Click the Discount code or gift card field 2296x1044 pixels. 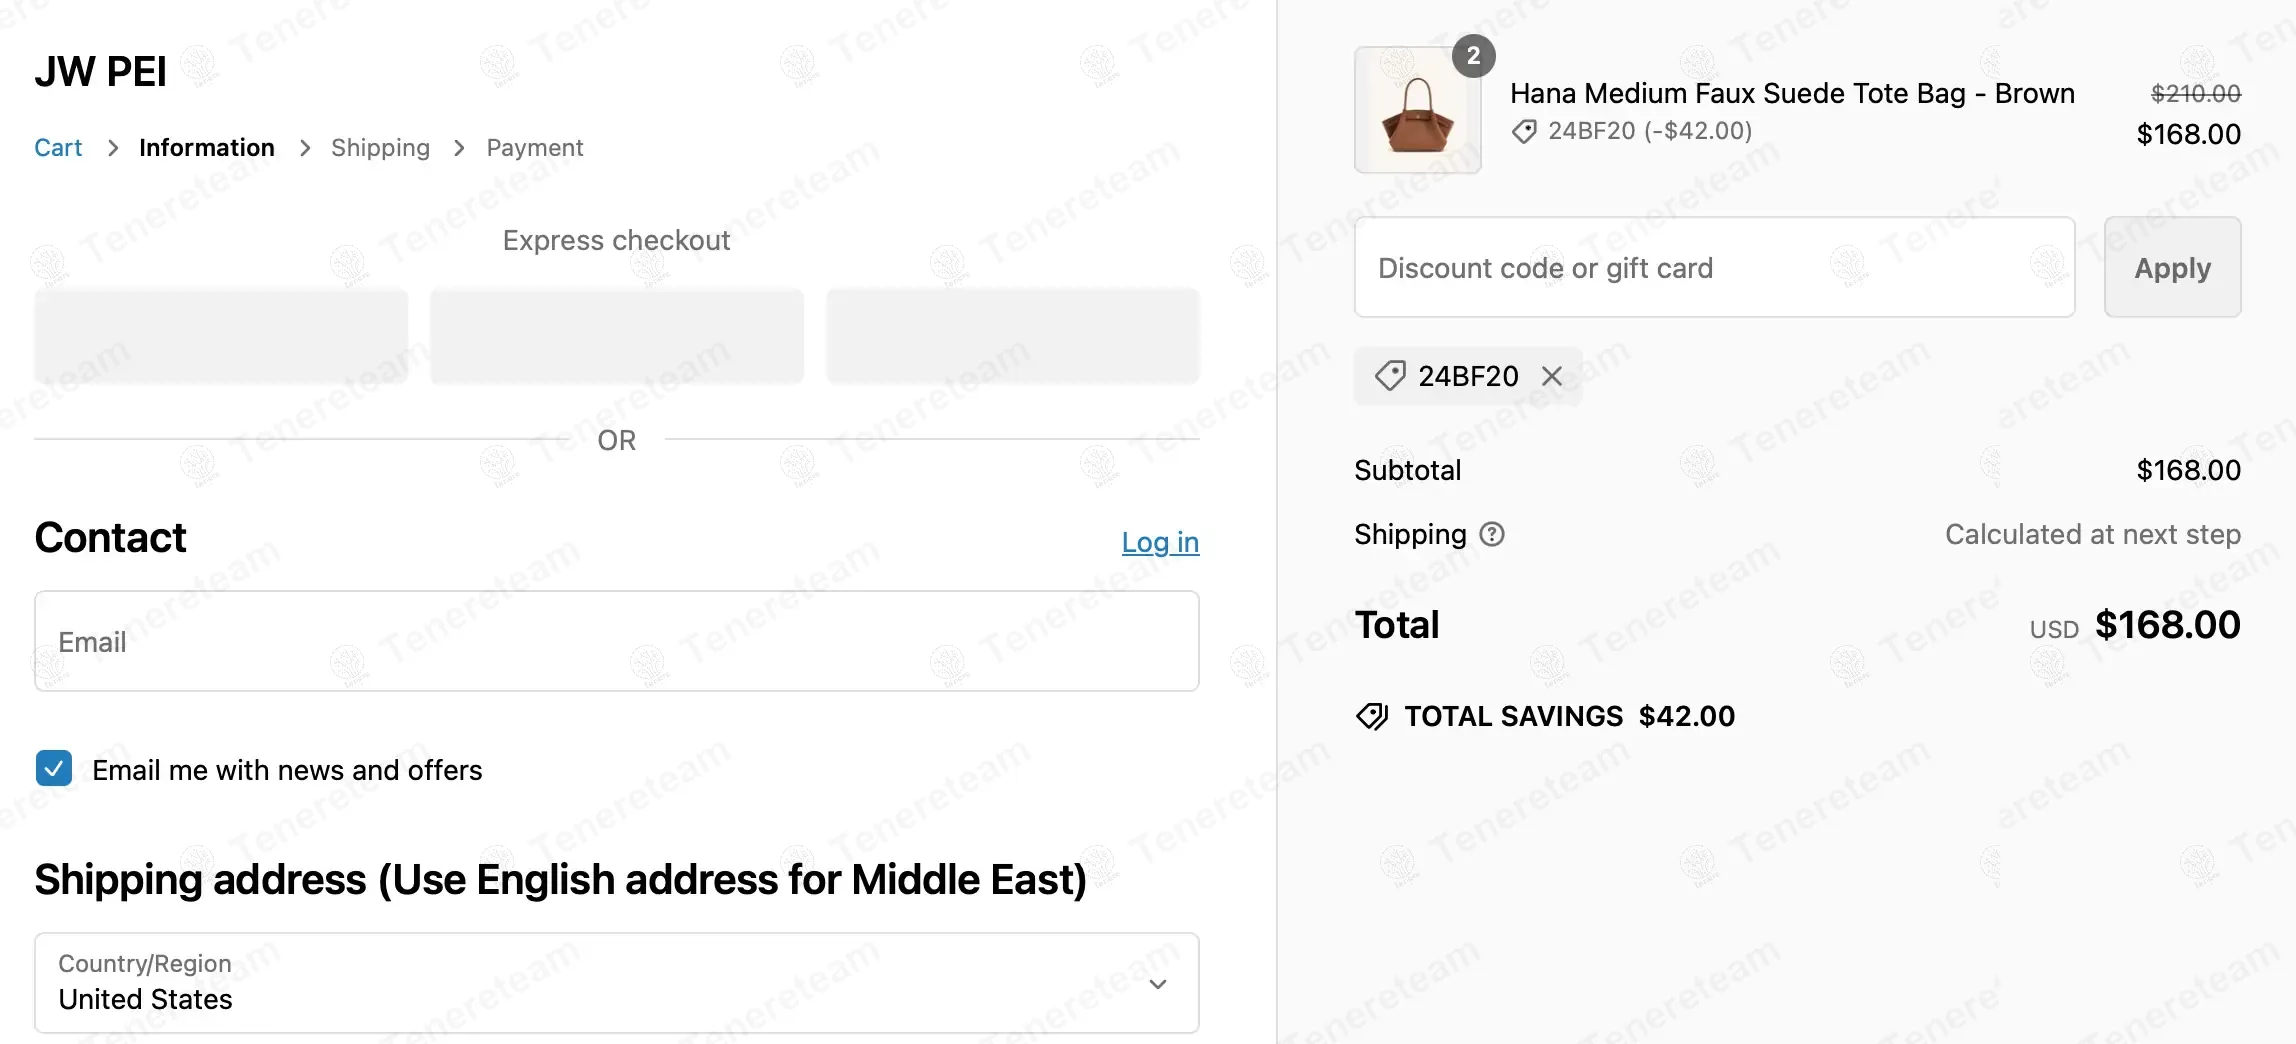[1714, 267]
